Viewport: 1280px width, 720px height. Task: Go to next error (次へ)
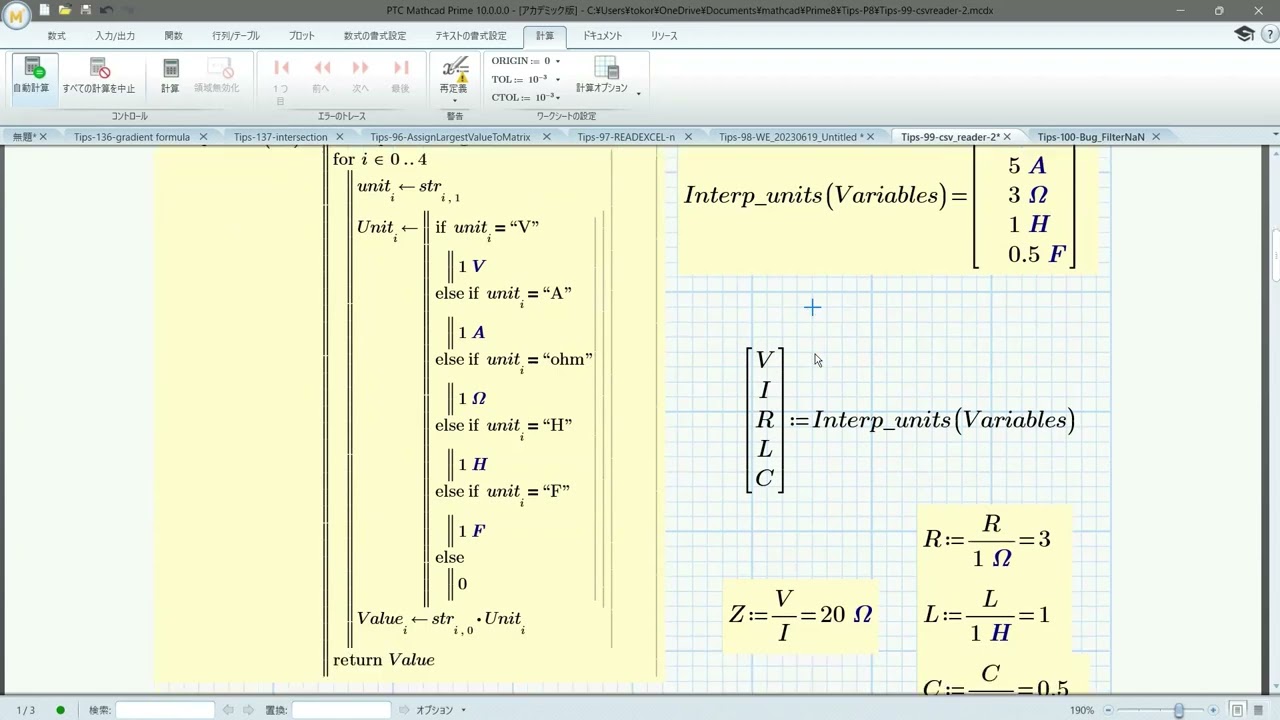[x=360, y=76]
